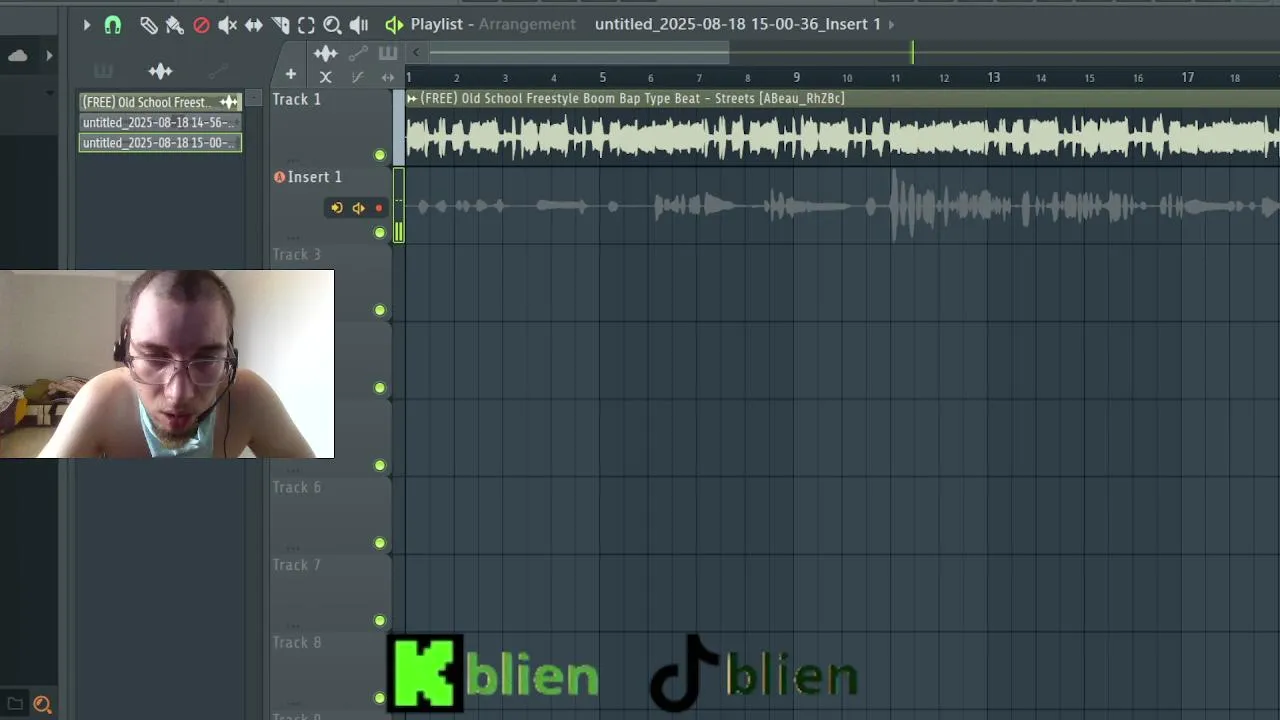Click Track 3 label
The height and width of the screenshot is (720, 1280).
point(297,254)
